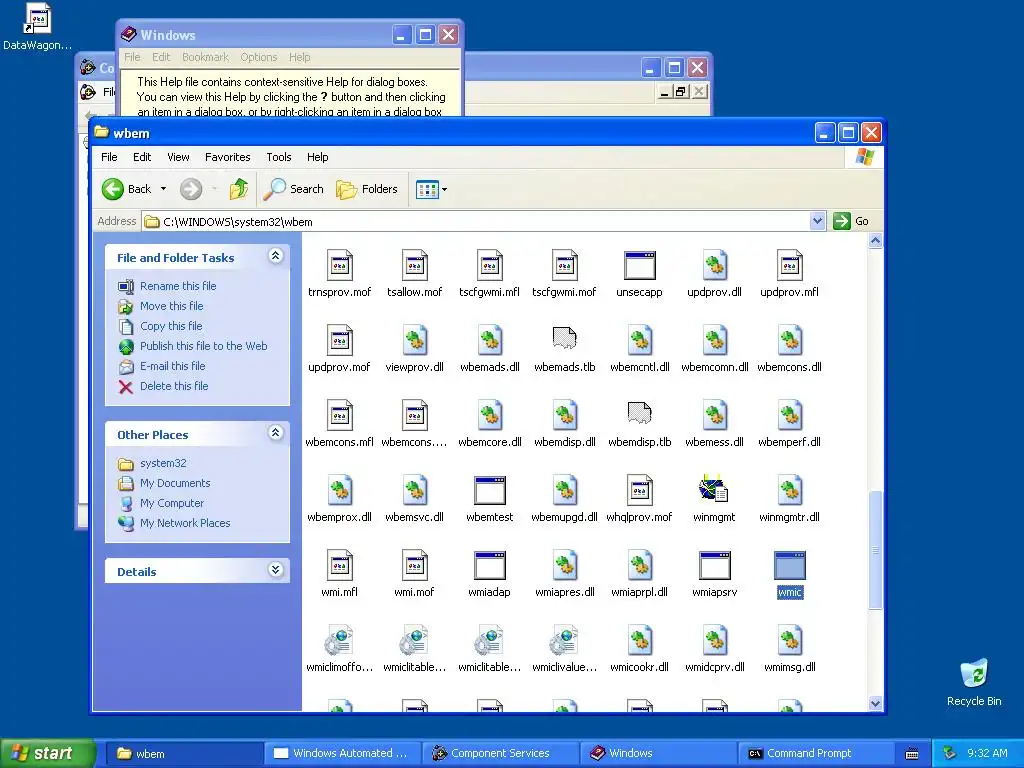Click Move this file link
This screenshot has width=1024, height=768.
(171, 306)
